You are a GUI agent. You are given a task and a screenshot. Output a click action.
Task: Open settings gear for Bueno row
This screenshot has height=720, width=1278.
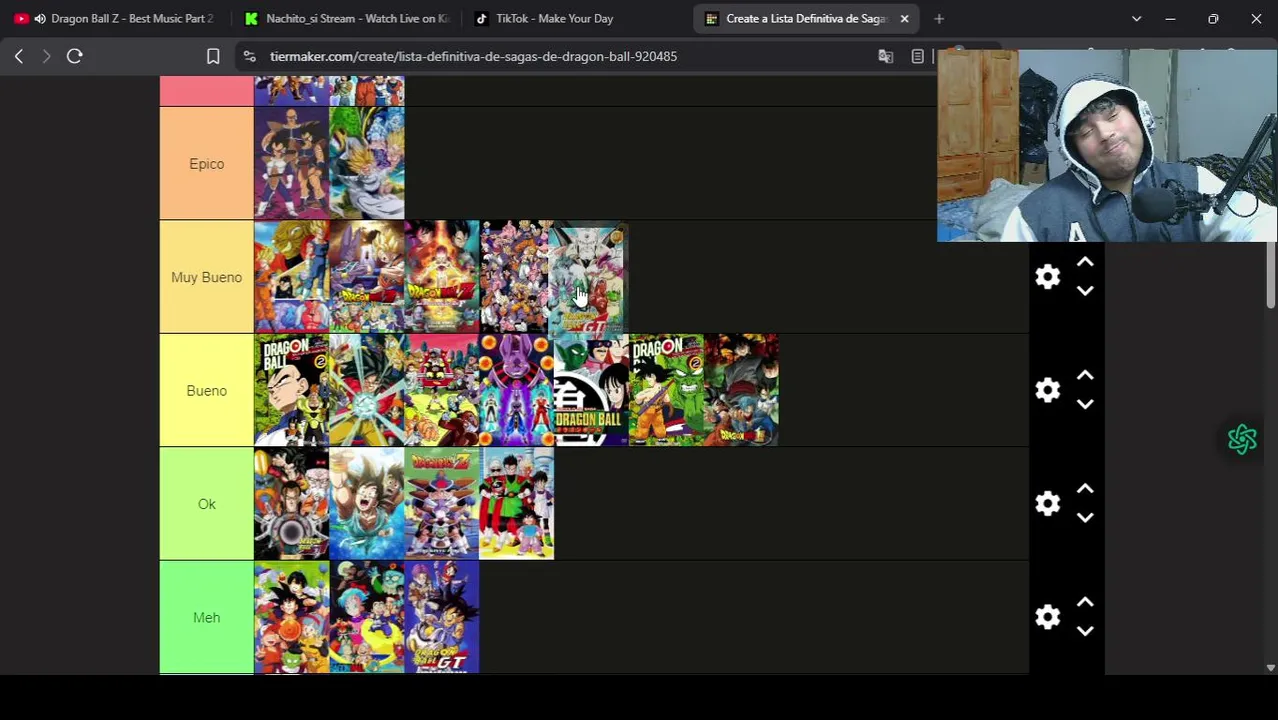click(x=1047, y=390)
